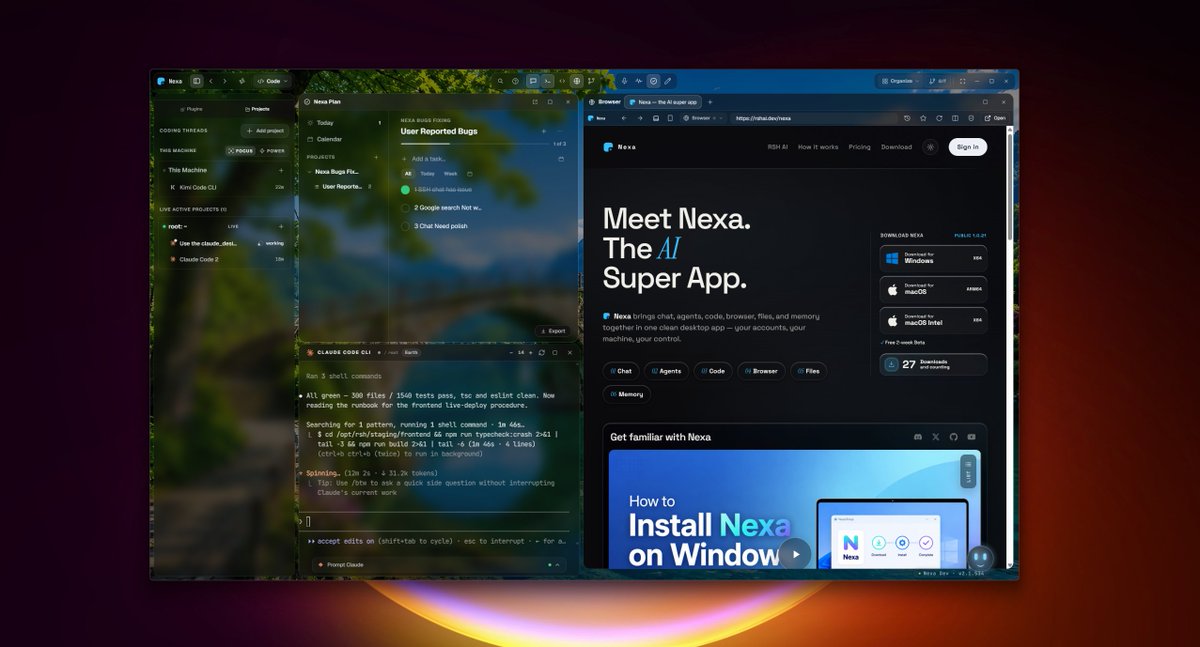Go forward with the top bar right arrow
Image resolution: width=1200 pixels, height=647 pixels.
pyautogui.click(x=225, y=81)
